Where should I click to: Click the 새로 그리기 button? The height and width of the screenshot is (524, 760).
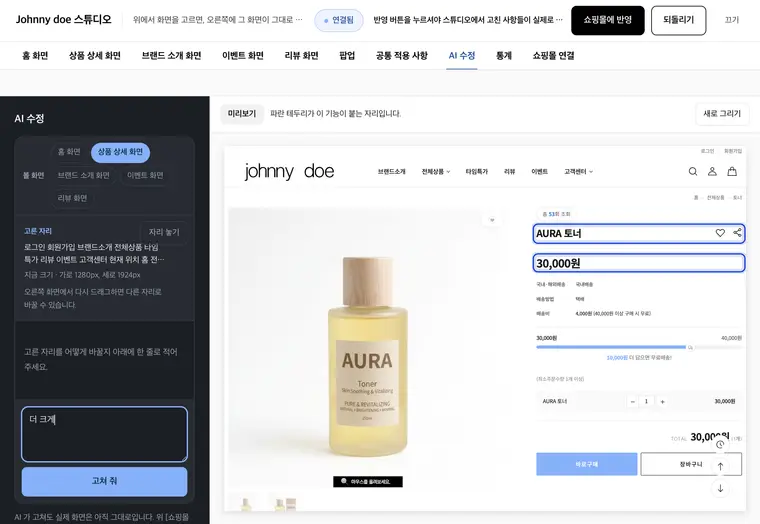pos(722,114)
